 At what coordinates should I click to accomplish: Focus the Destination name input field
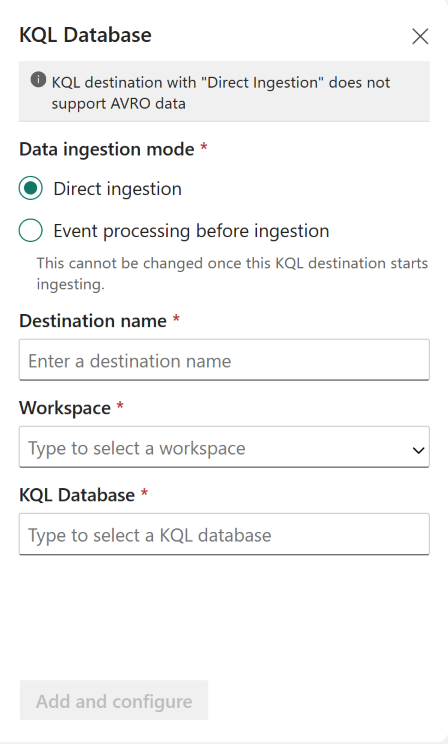[224, 360]
